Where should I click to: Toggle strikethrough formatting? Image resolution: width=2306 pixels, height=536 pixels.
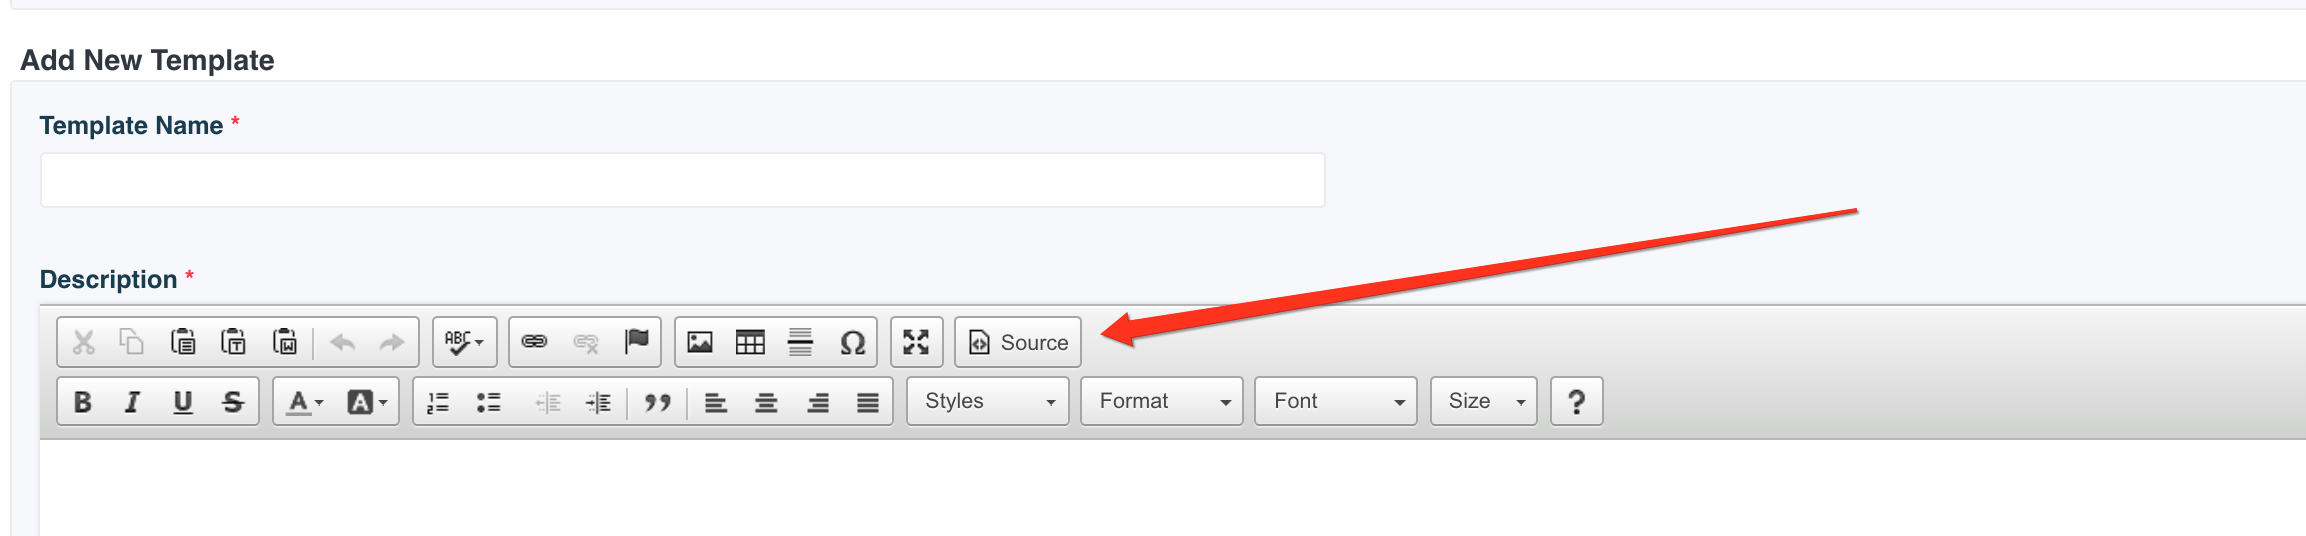pyautogui.click(x=233, y=402)
